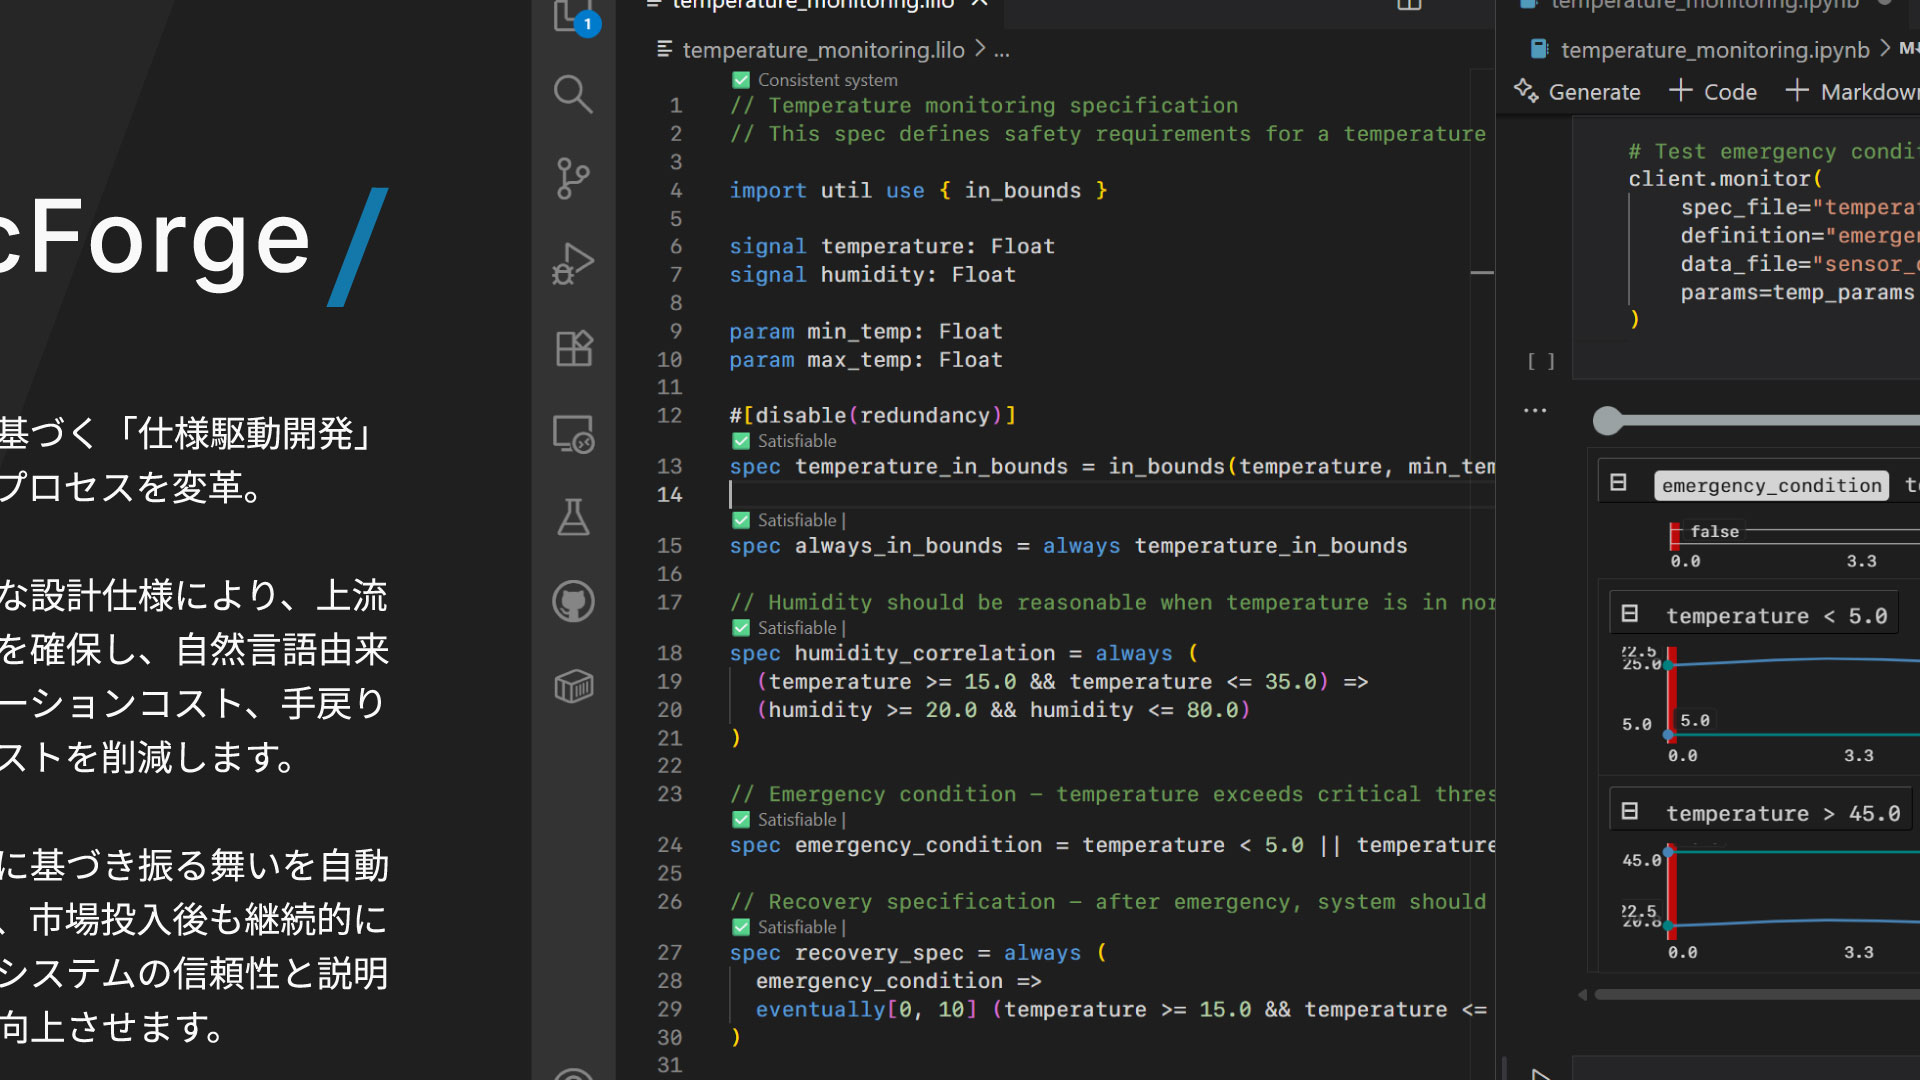The width and height of the screenshot is (1920, 1080).
Task: Click temperature_monitoring.ipynb in the breadcrumb
Action: point(1714,50)
